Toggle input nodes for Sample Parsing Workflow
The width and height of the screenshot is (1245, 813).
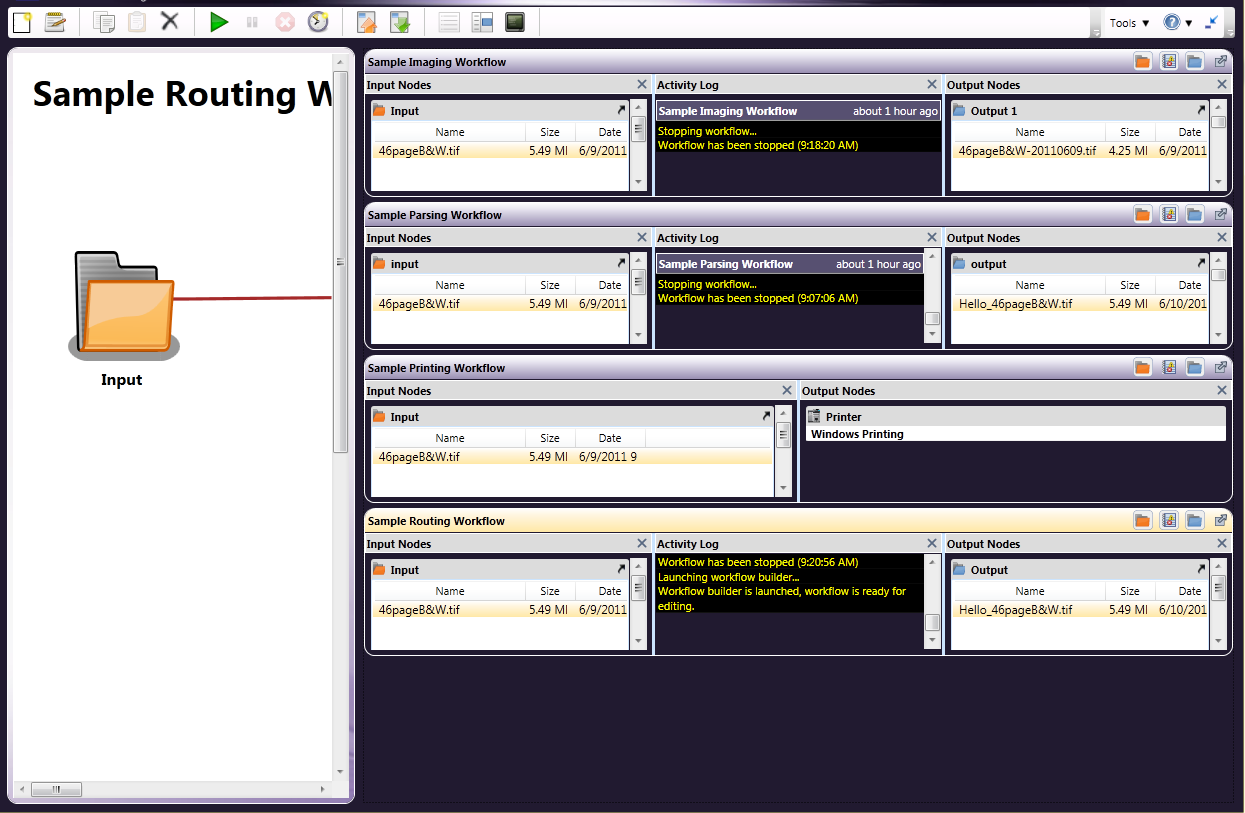(1142, 215)
